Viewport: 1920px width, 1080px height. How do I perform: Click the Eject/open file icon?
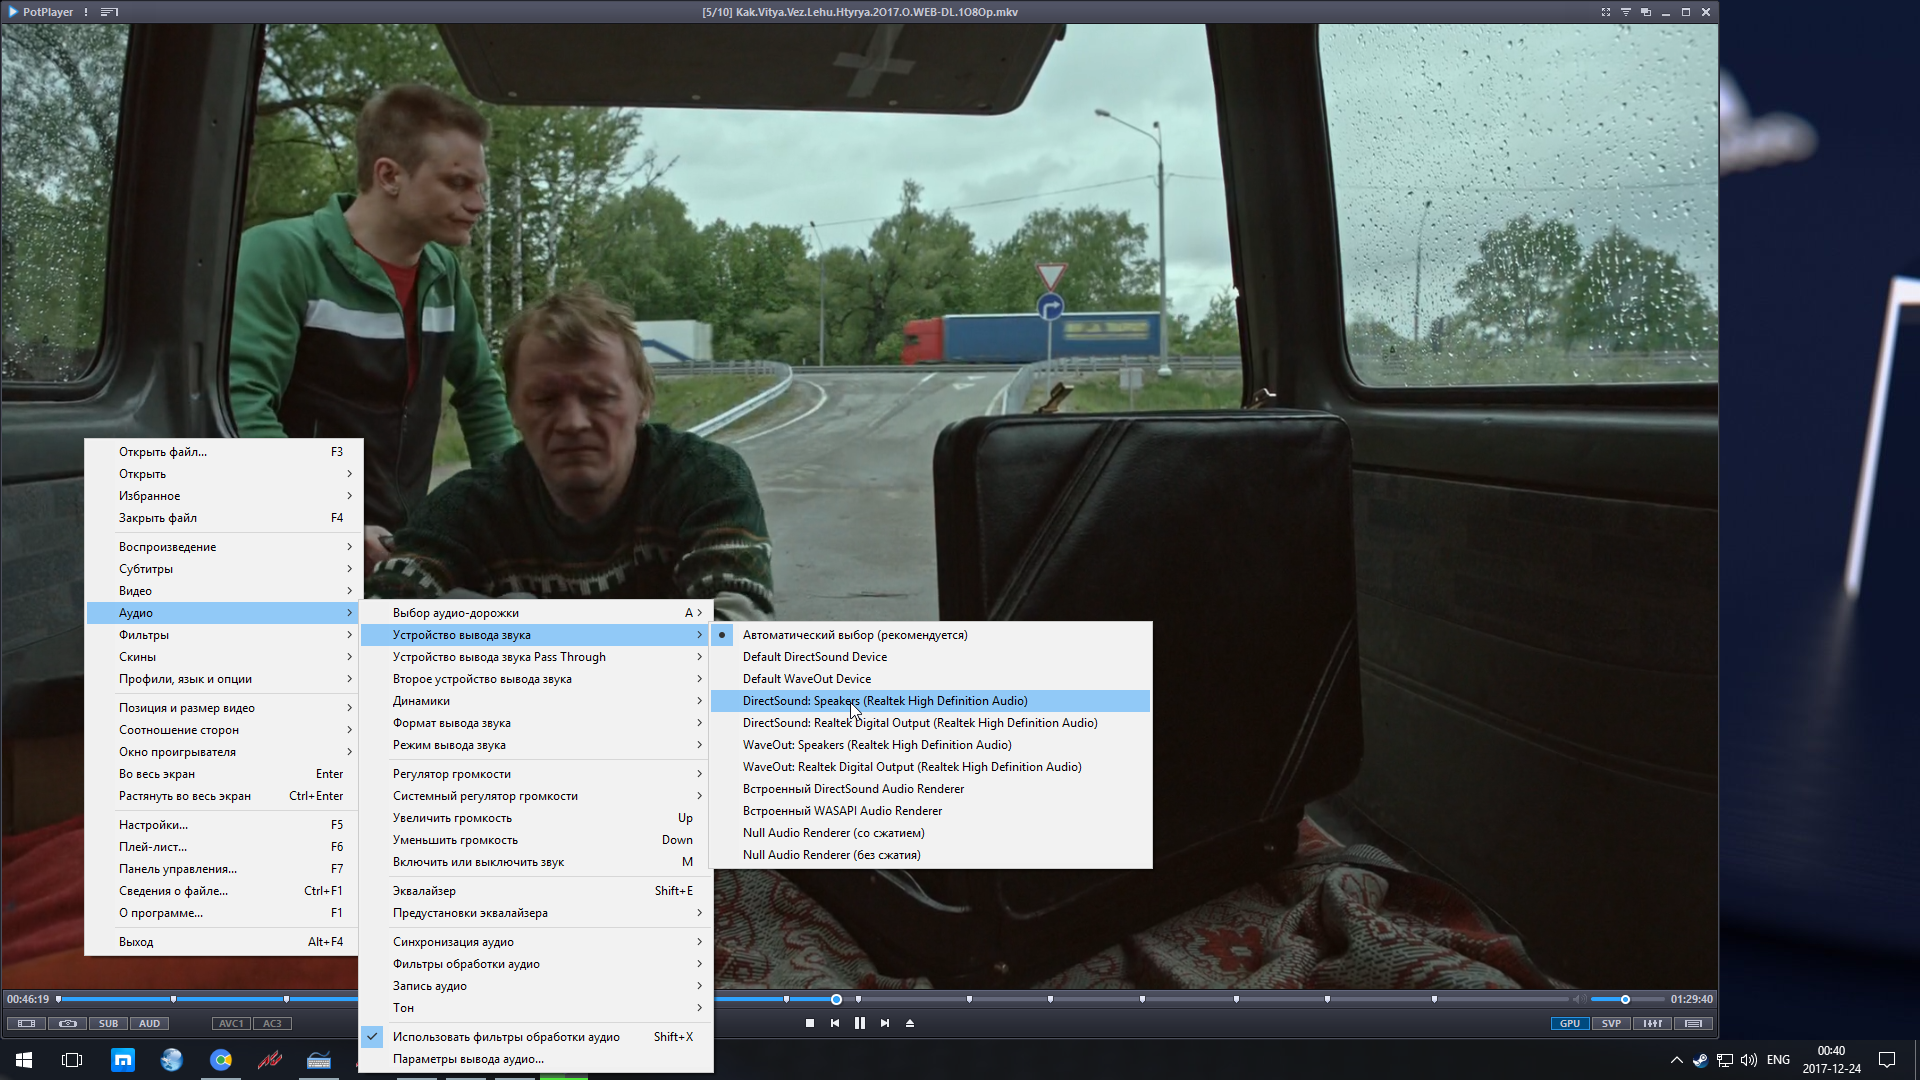(910, 1023)
